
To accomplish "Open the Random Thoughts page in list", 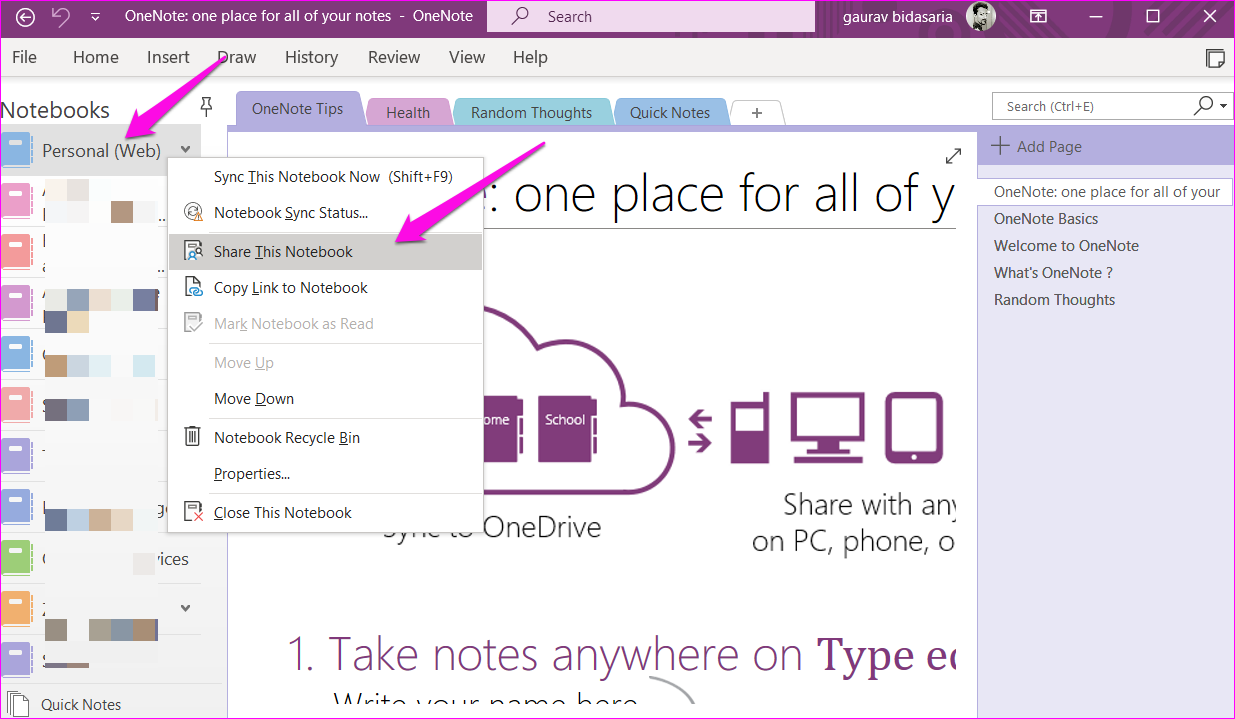I will [x=1054, y=300].
